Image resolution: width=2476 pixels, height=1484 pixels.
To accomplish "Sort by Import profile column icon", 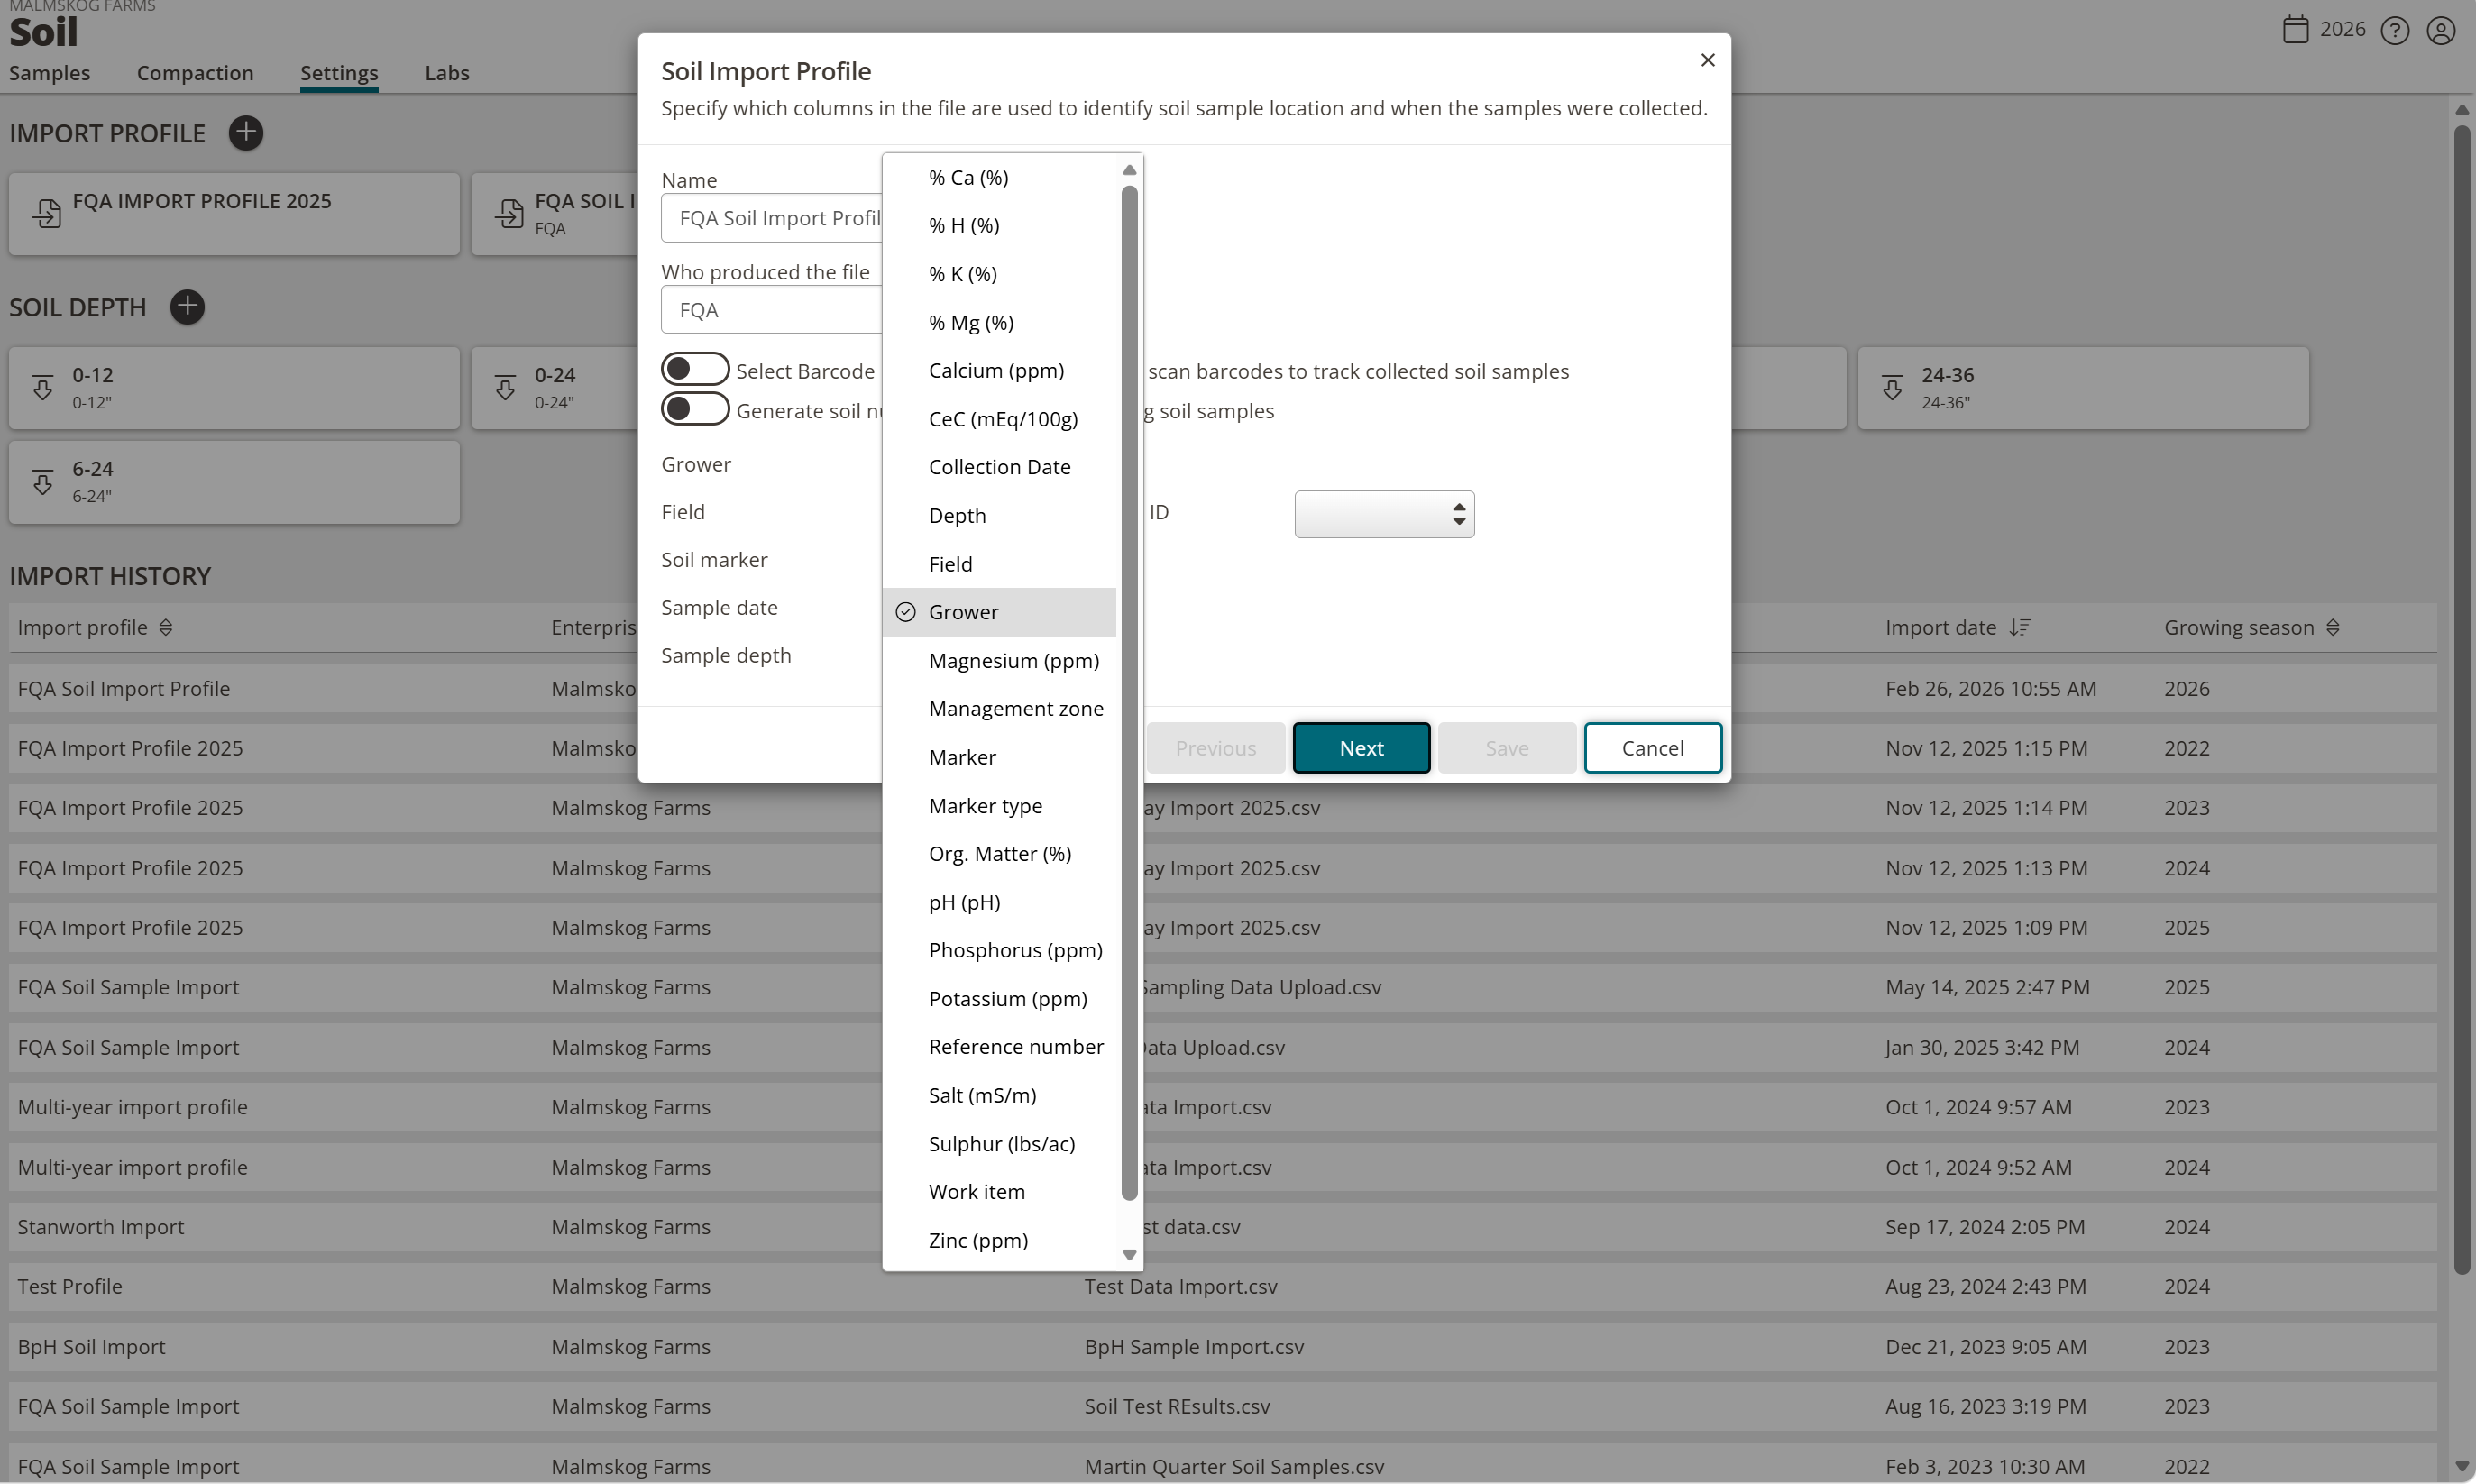I will [x=166, y=627].
